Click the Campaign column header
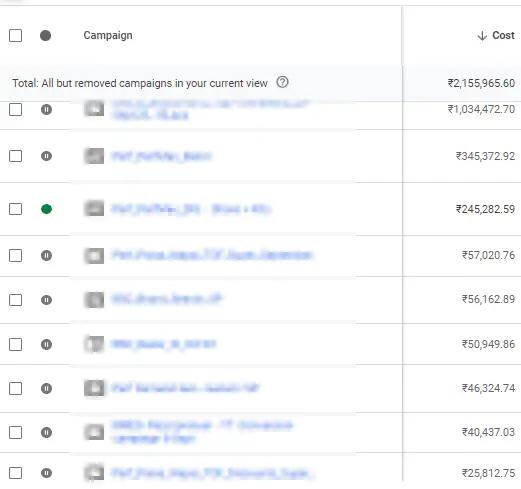 (108, 35)
